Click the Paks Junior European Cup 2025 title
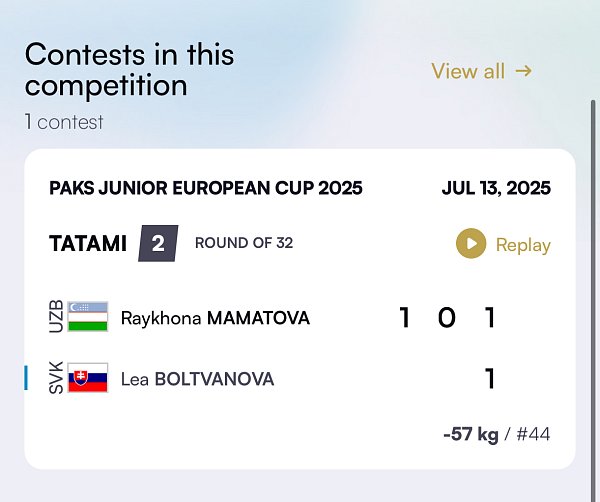The height and width of the screenshot is (502, 600). click(206, 188)
